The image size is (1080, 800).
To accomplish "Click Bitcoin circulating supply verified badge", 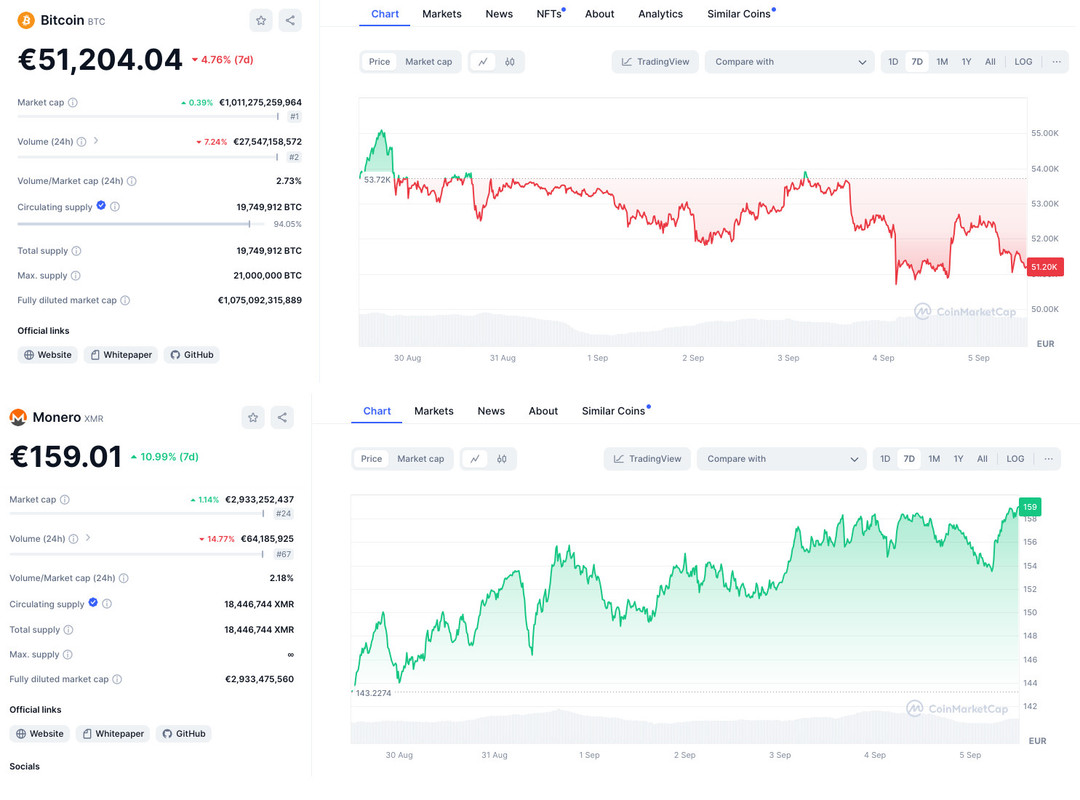I will pos(101,205).
